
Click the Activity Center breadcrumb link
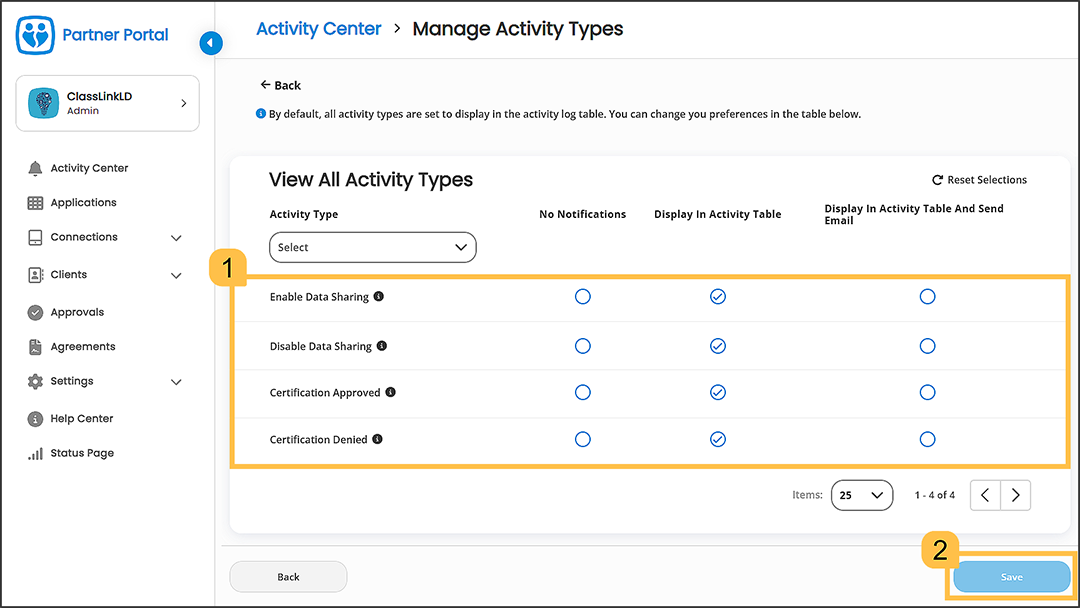coord(318,29)
